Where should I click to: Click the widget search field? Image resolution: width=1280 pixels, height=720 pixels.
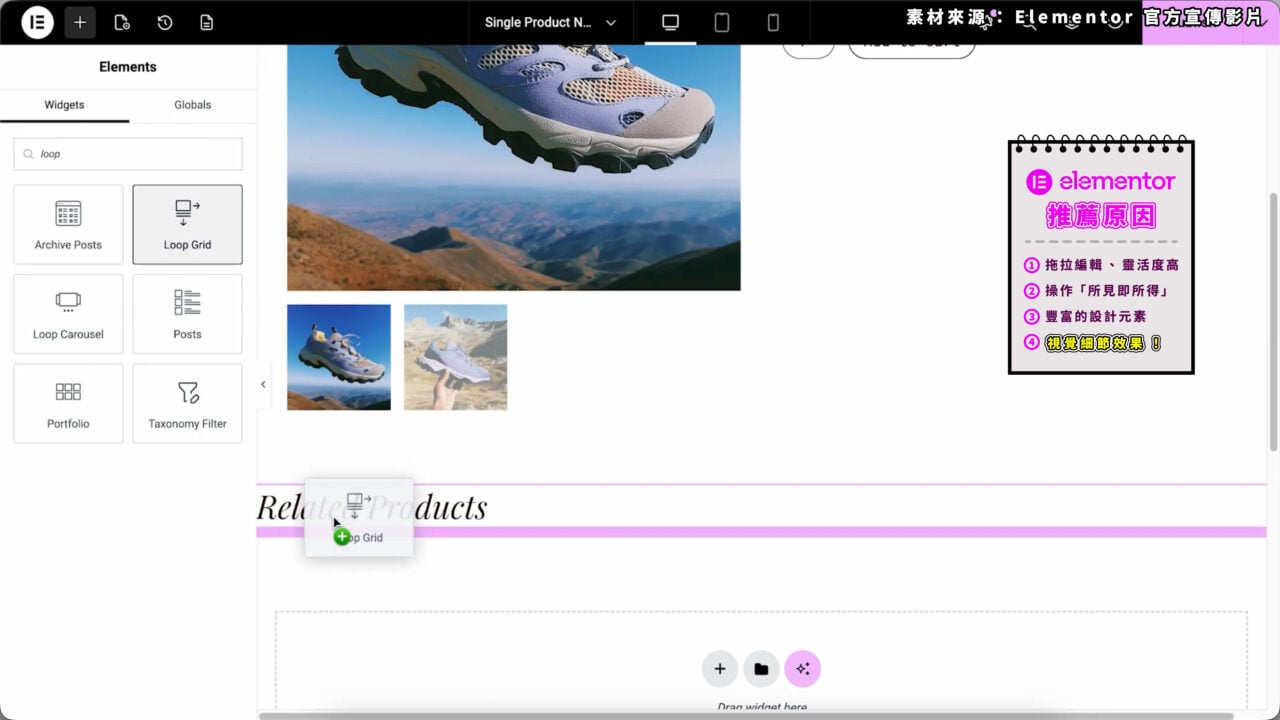click(128, 154)
